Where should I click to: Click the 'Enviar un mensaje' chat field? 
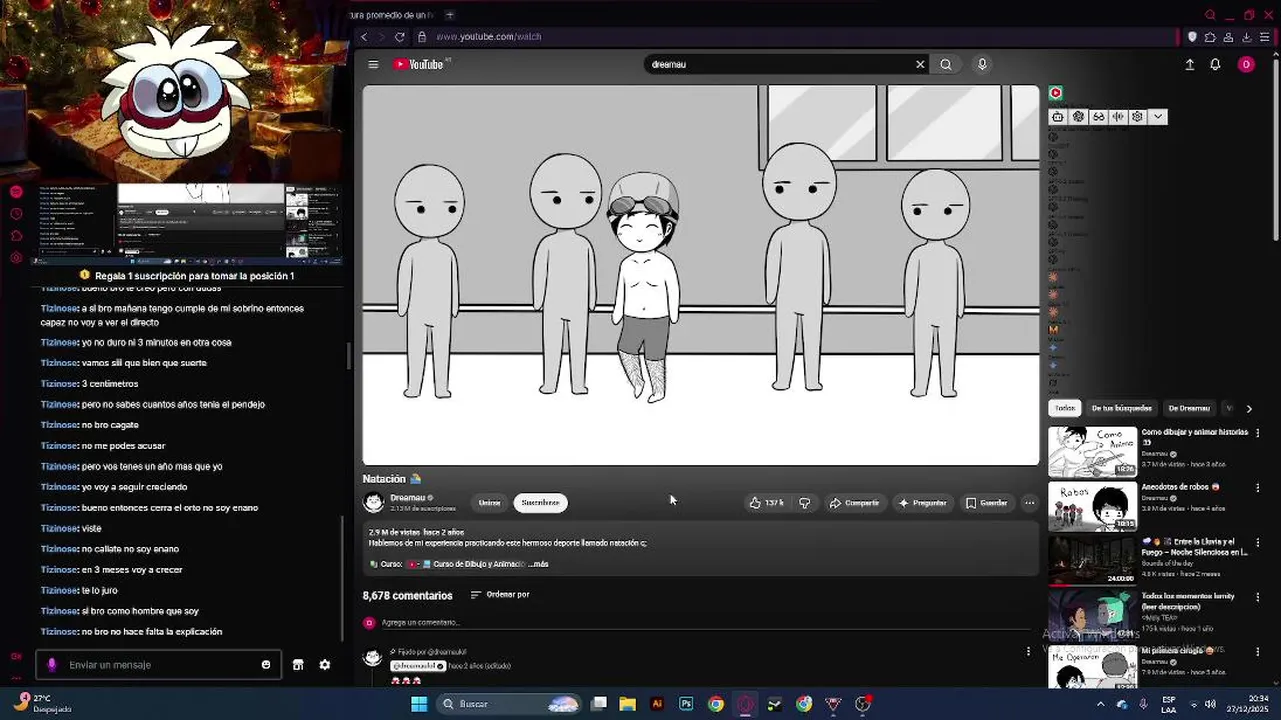tap(160, 665)
